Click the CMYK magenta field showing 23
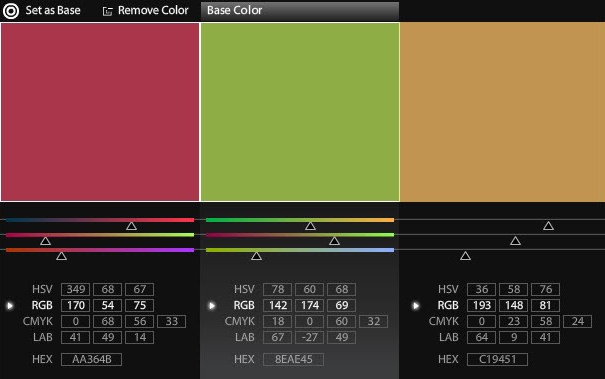 tap(514, 321)
